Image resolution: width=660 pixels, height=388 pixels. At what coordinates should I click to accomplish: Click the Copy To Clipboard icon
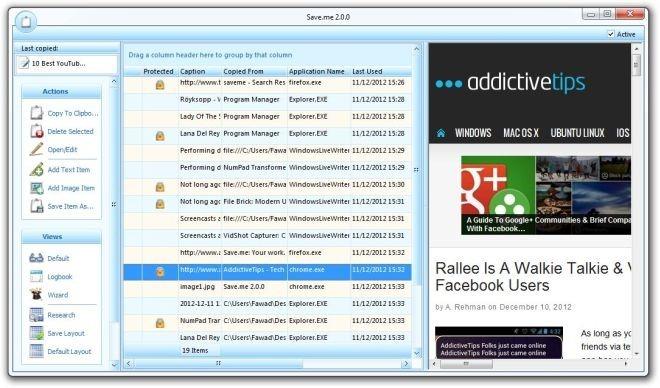tap(37, 113)
